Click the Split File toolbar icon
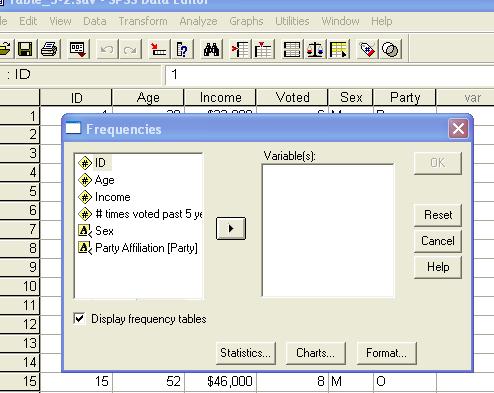Image resolution: width=494 pixels, height=393 pixels. pos(292,49)
